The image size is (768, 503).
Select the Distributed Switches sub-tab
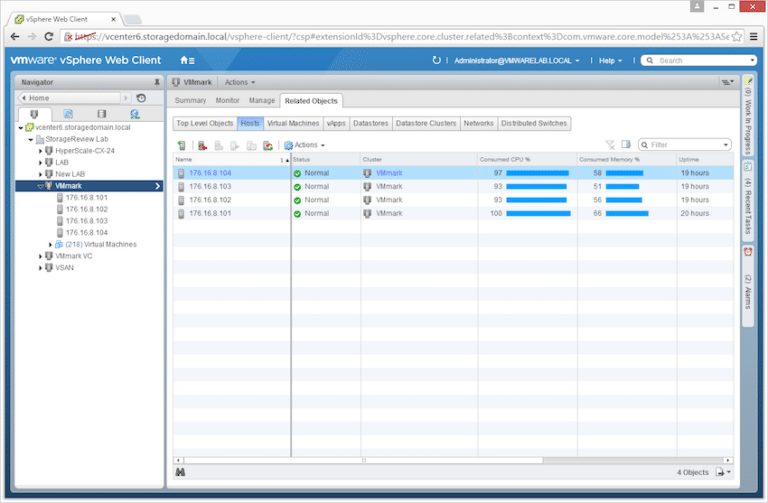click(534, 123)
